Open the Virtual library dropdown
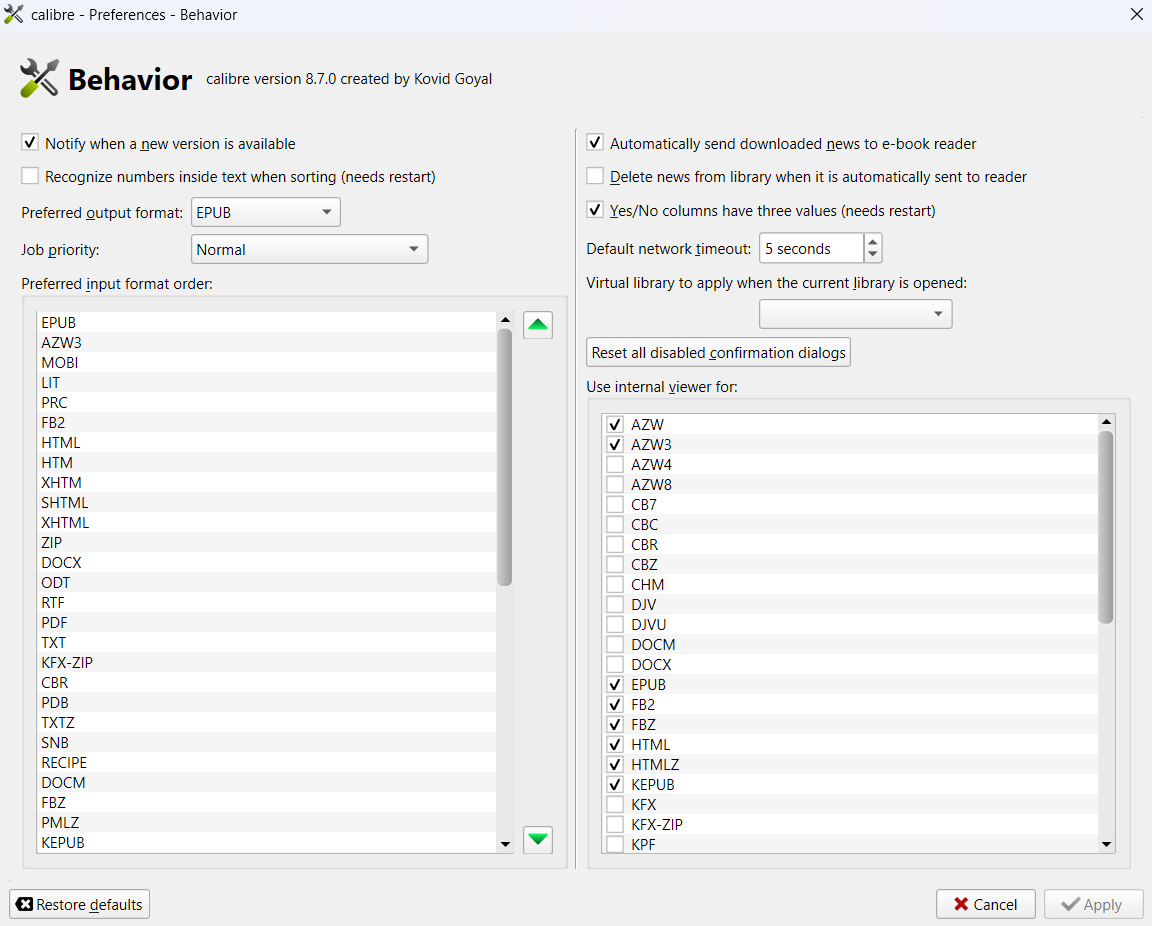This screenshot has width=1152, height=926. pyautogui.click(x=855, y=314)
